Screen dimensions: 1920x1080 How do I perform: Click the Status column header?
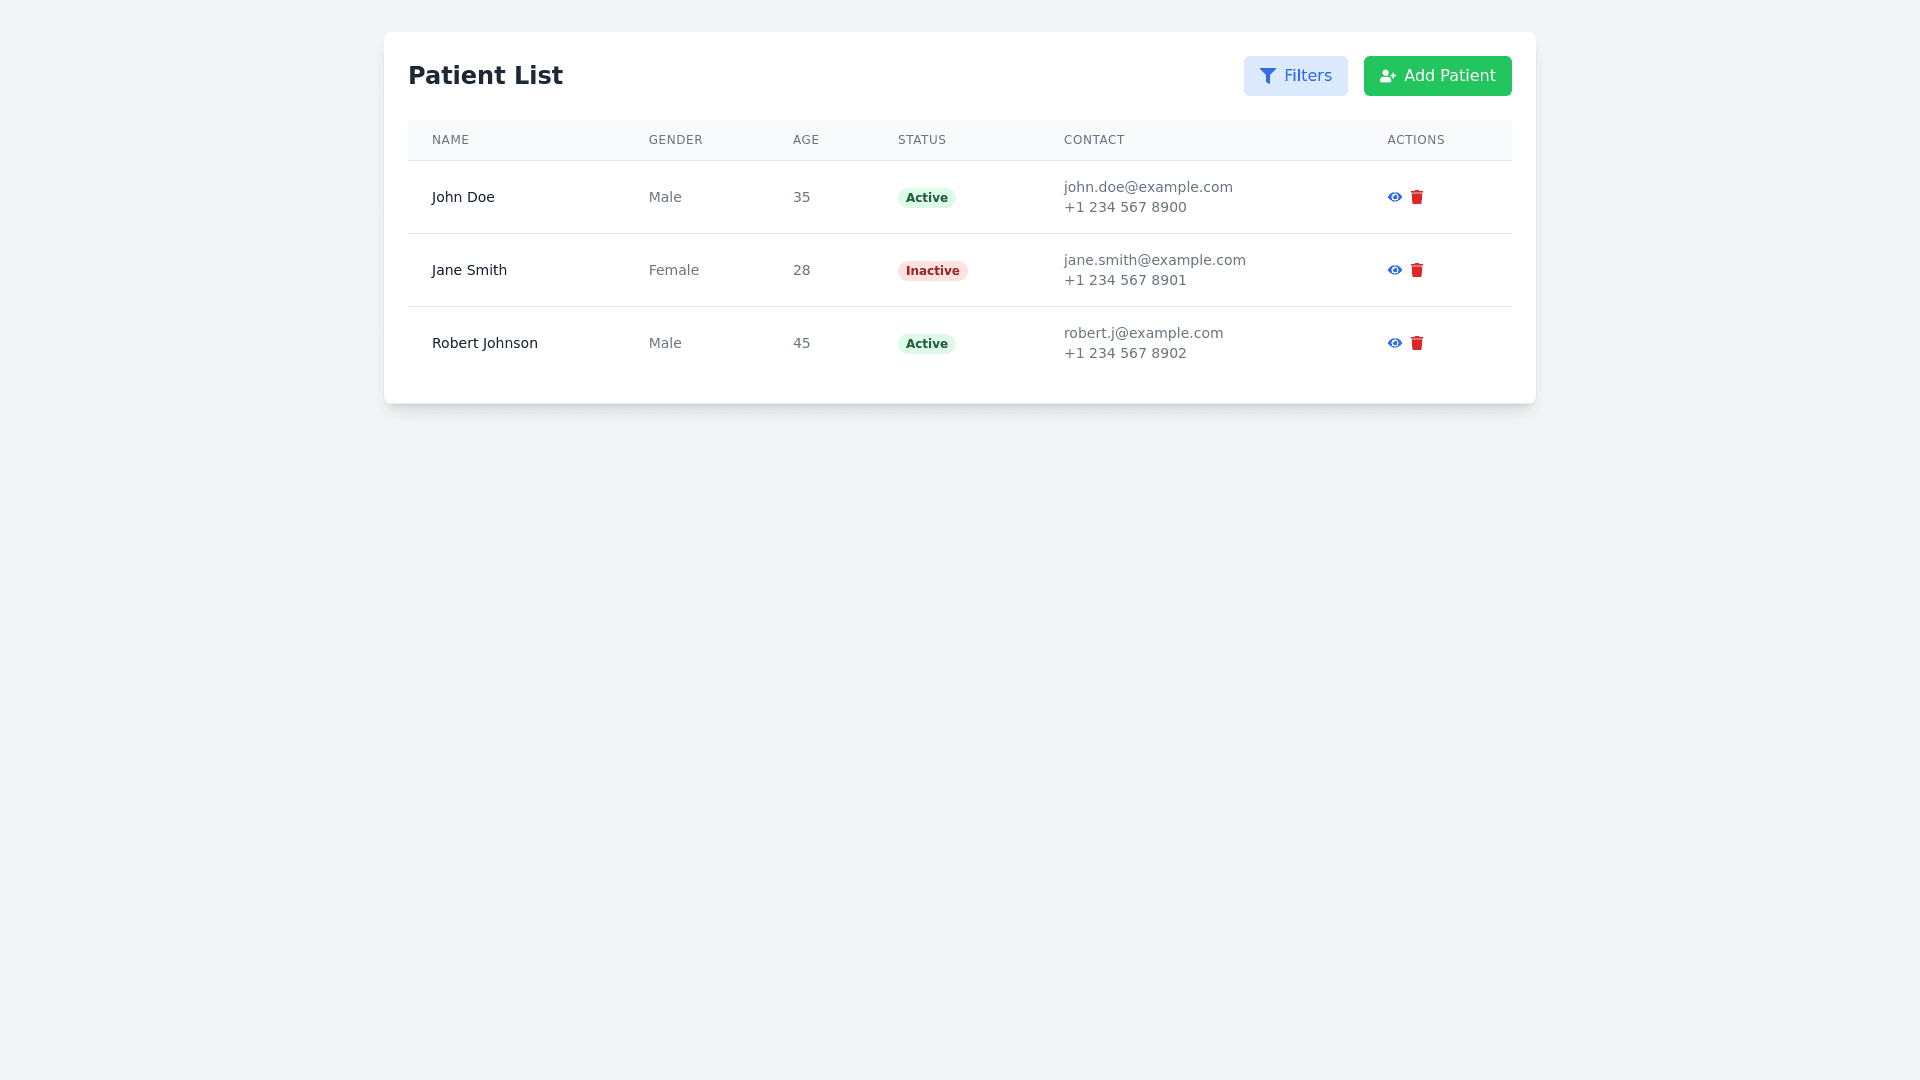pos(921,140)
